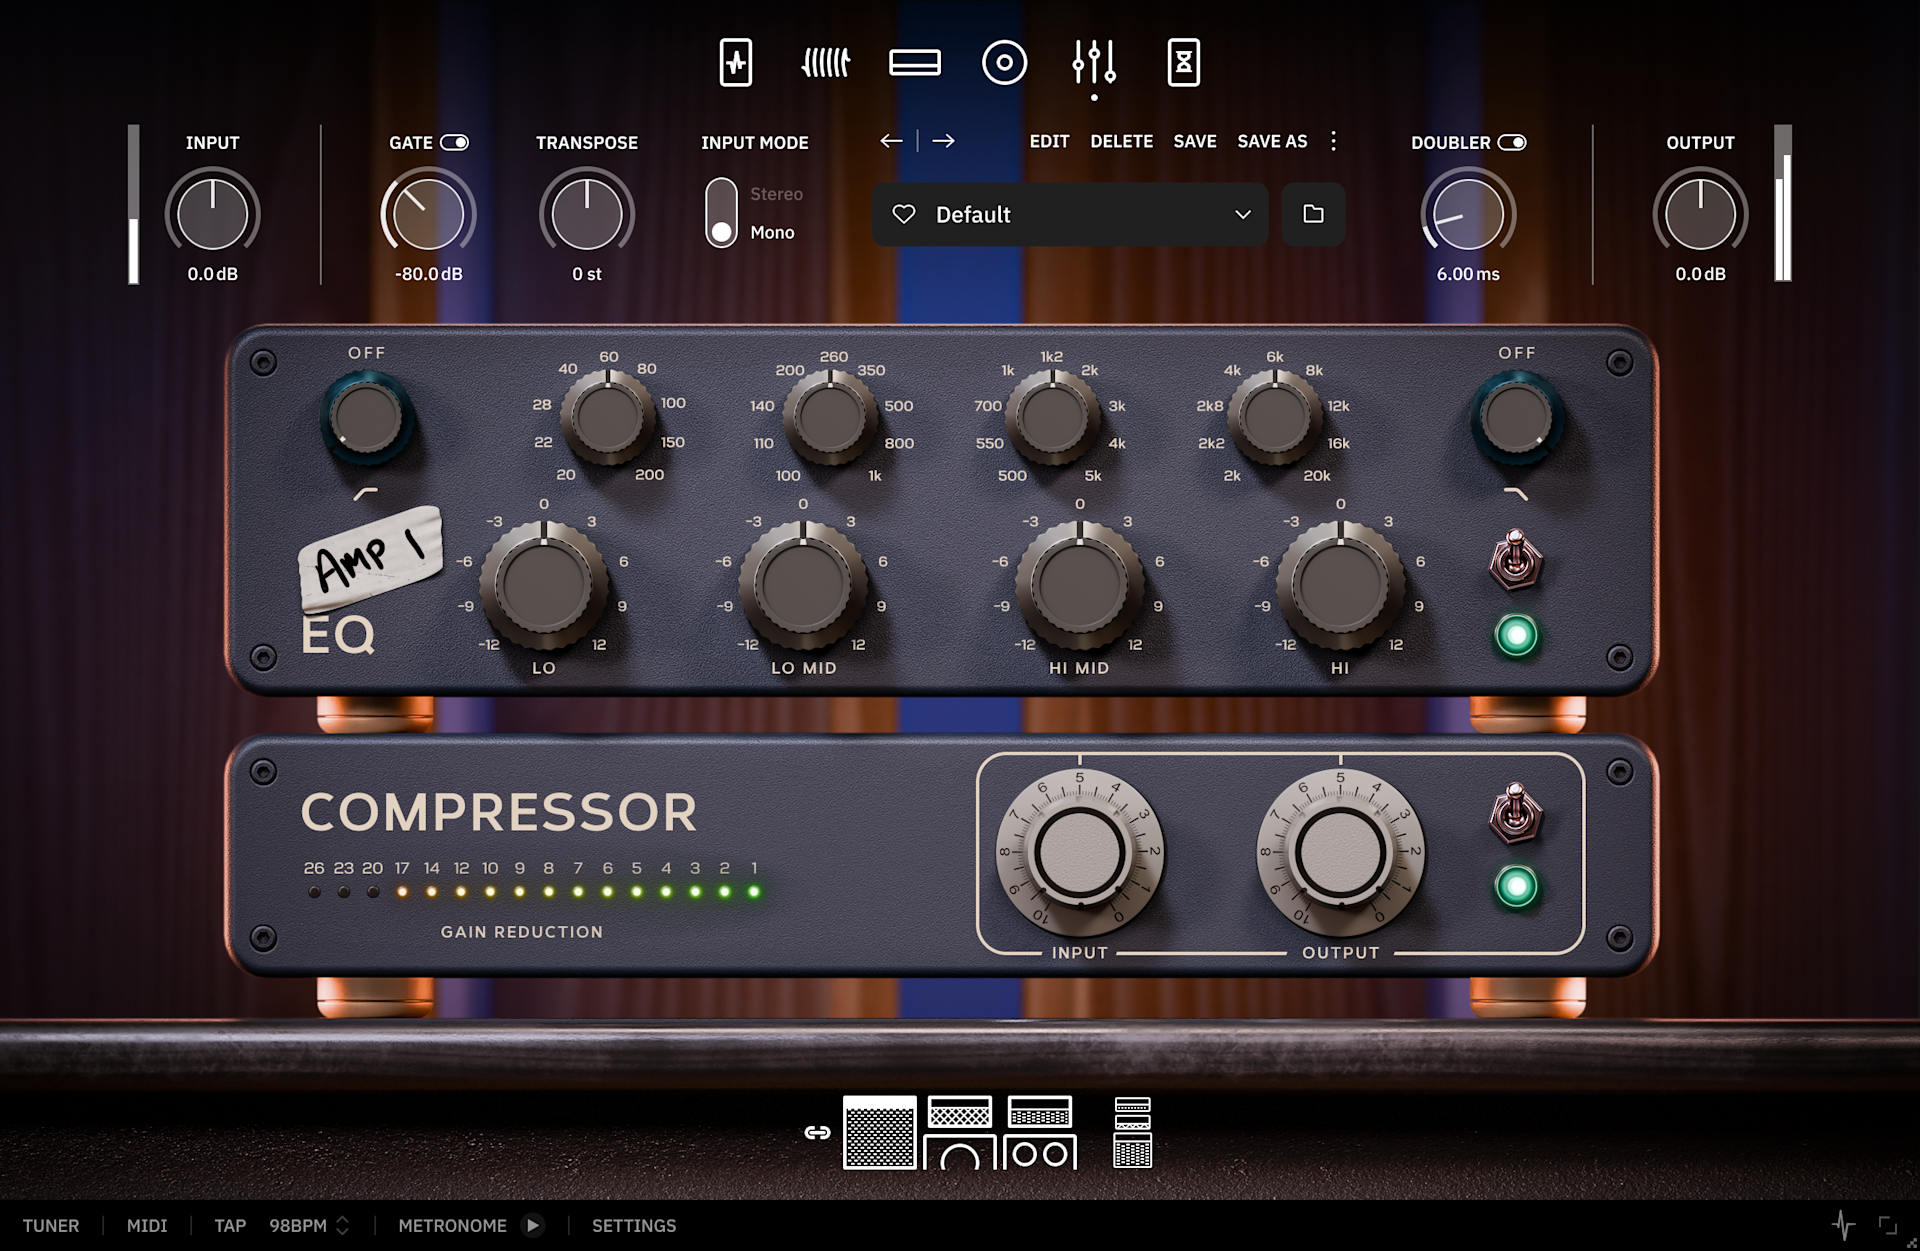Click the amp head section icon

pos(914,63)
